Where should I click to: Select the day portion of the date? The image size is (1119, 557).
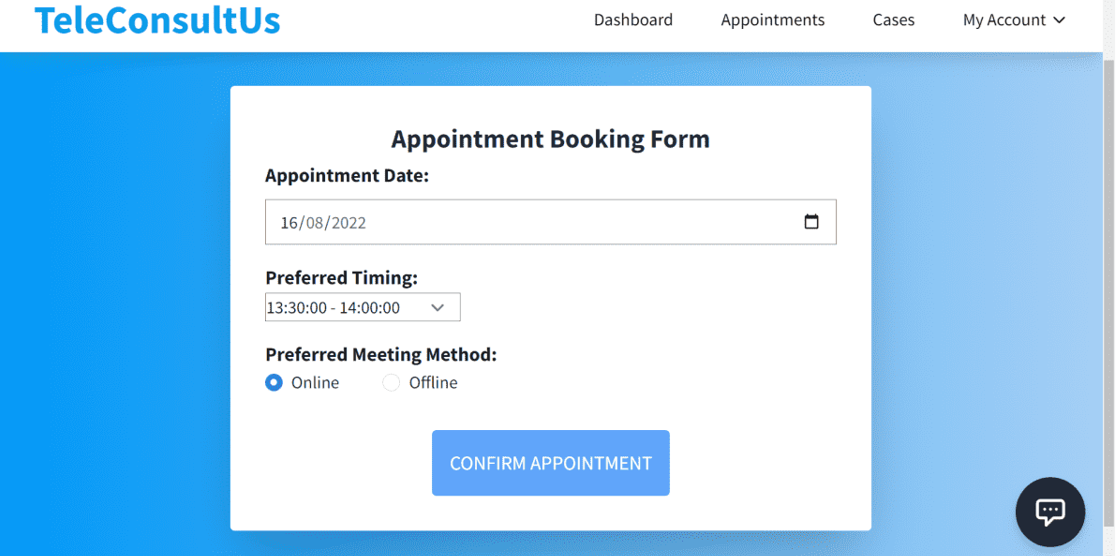point(288,223)
